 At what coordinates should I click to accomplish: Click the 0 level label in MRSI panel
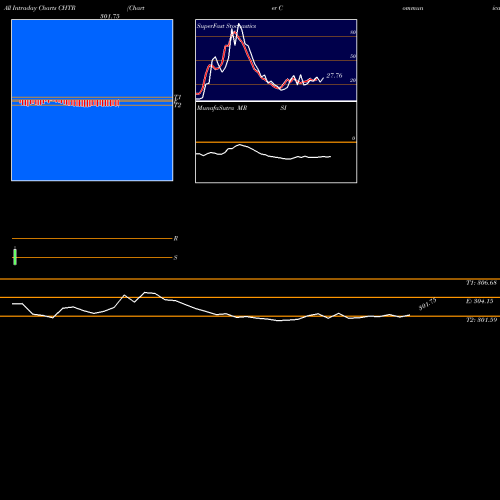(353, 138)
